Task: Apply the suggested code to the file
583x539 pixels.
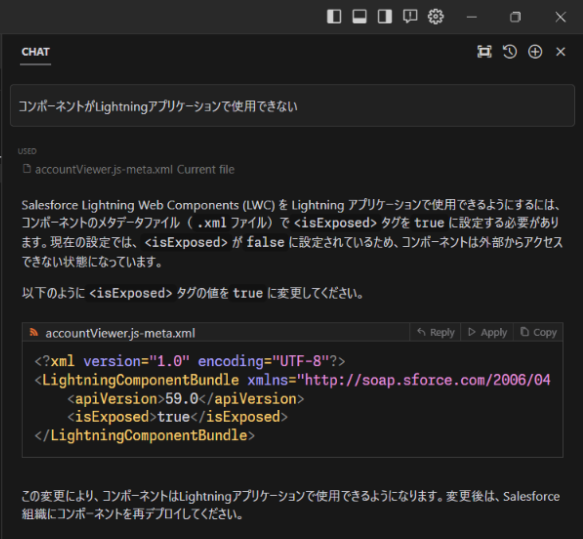Action: click(487, 332)
